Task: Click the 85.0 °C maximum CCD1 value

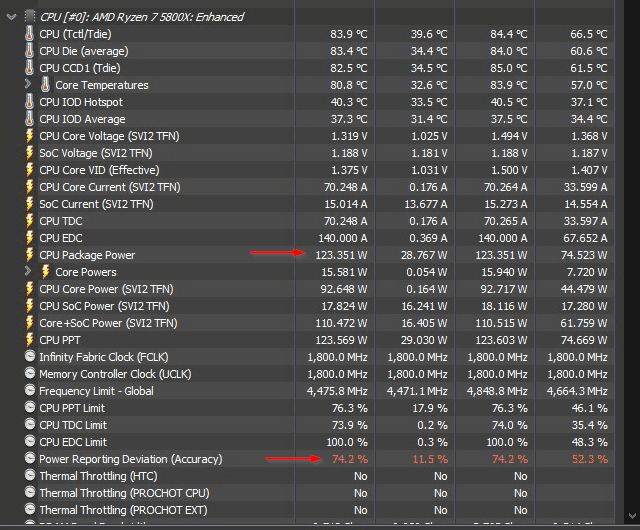Action: coord(509,68)
